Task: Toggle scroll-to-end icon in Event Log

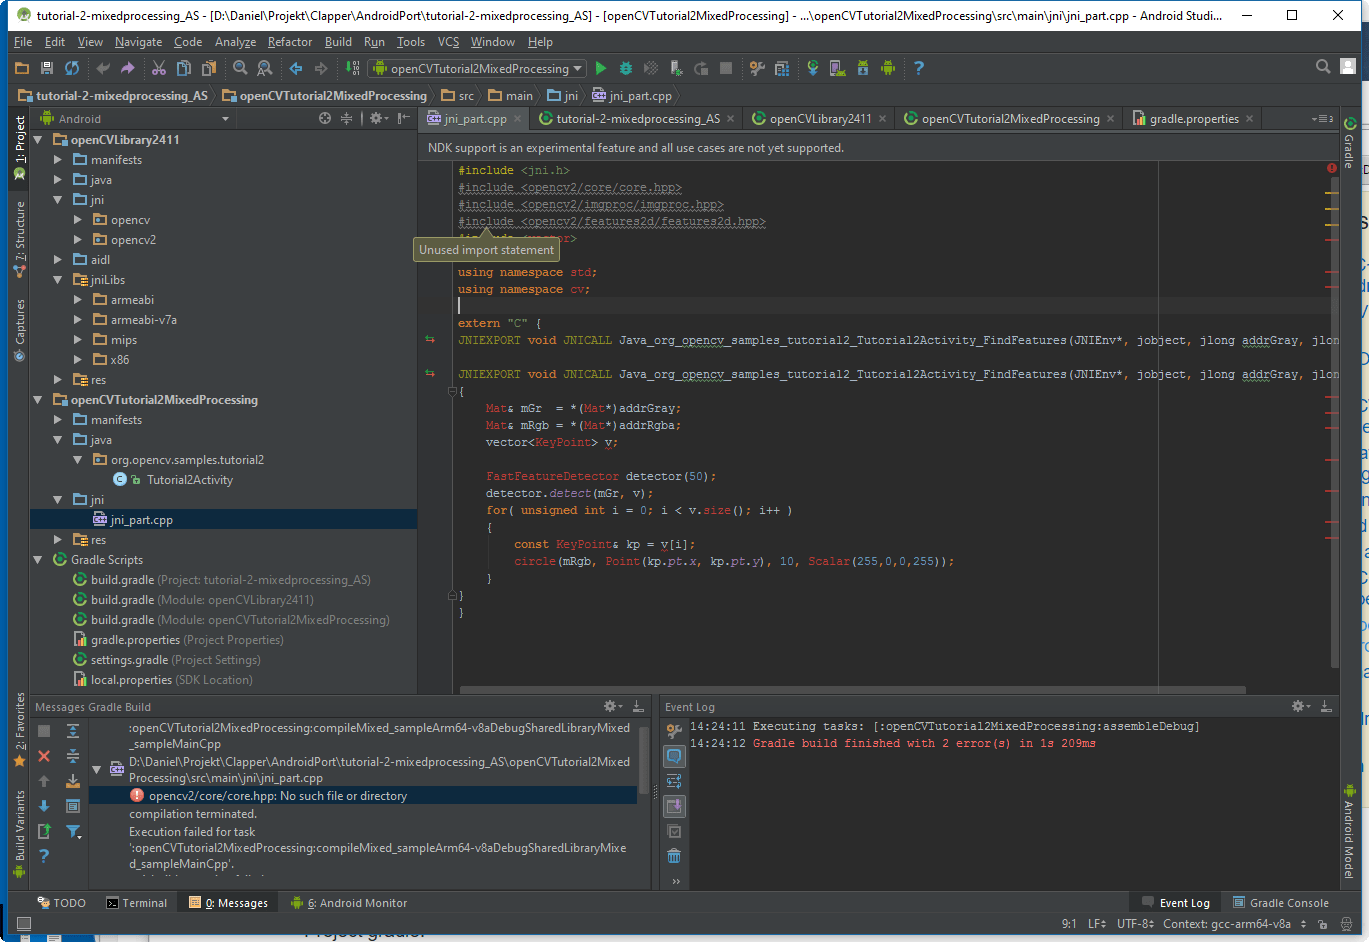Action: [x=674, y=806]
